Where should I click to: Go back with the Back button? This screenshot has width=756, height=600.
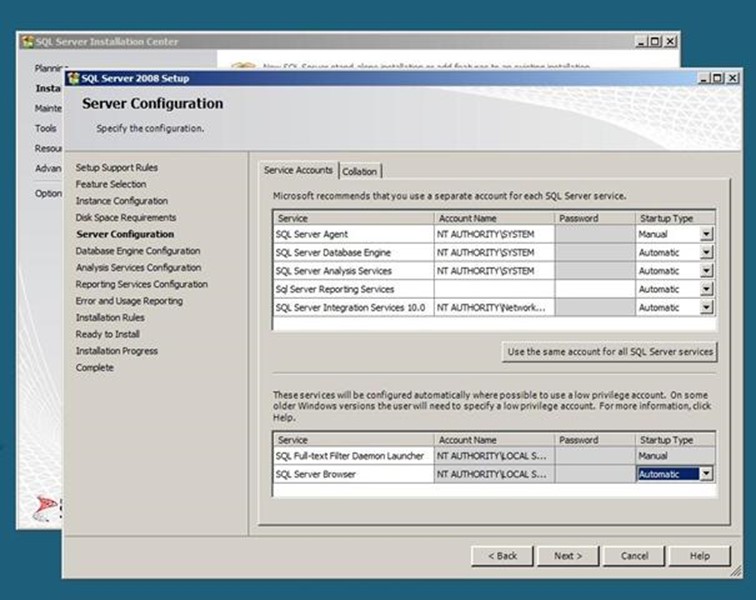pyautogui.click(x=502, y=556)
